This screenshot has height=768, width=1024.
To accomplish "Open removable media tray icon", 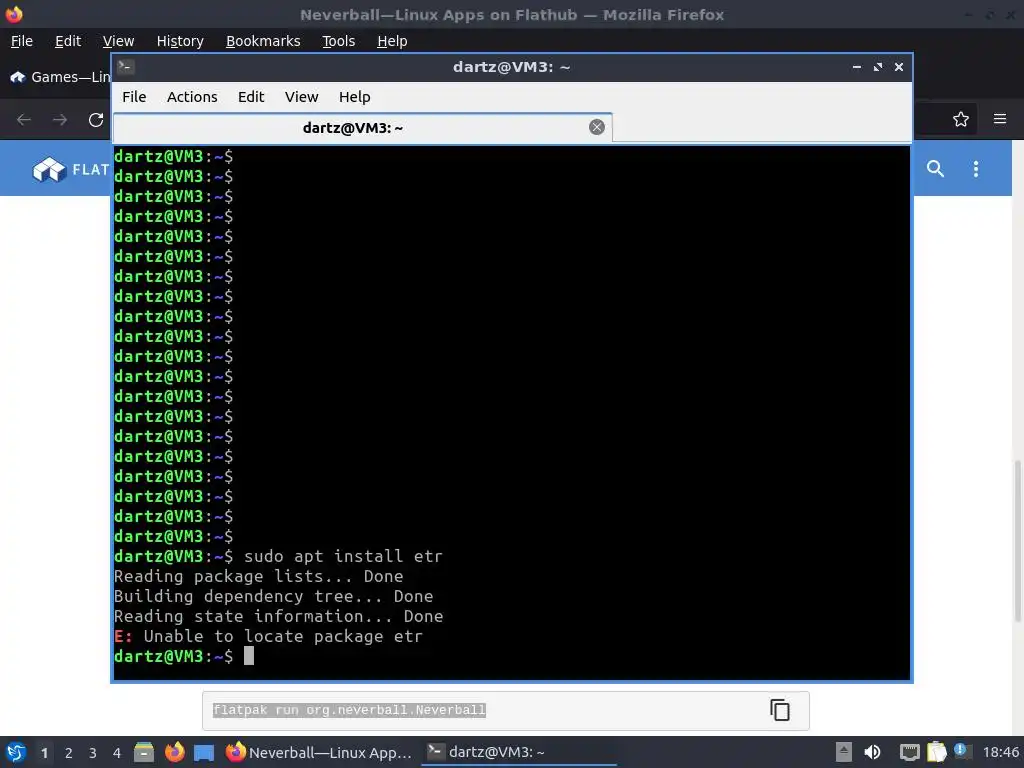I will (x=844, y=752).
